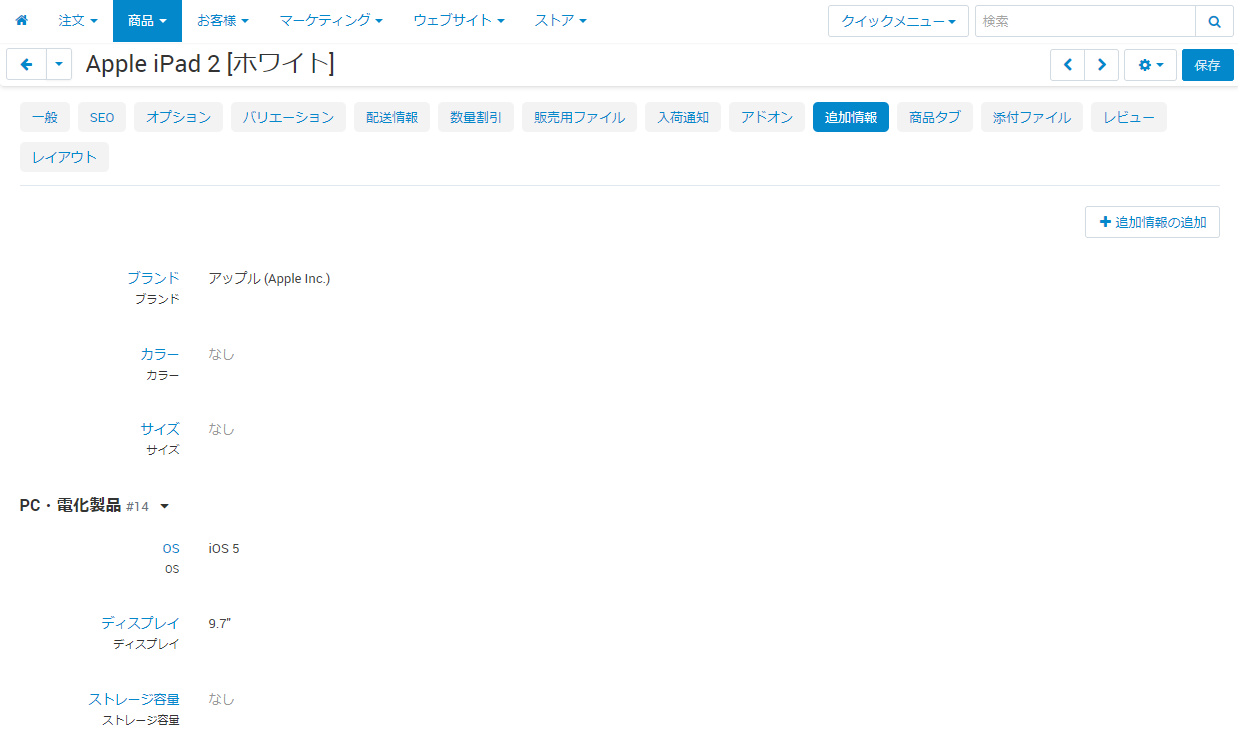
Task: Open the ストレージ容量 feature link
Action: point(134,699)
